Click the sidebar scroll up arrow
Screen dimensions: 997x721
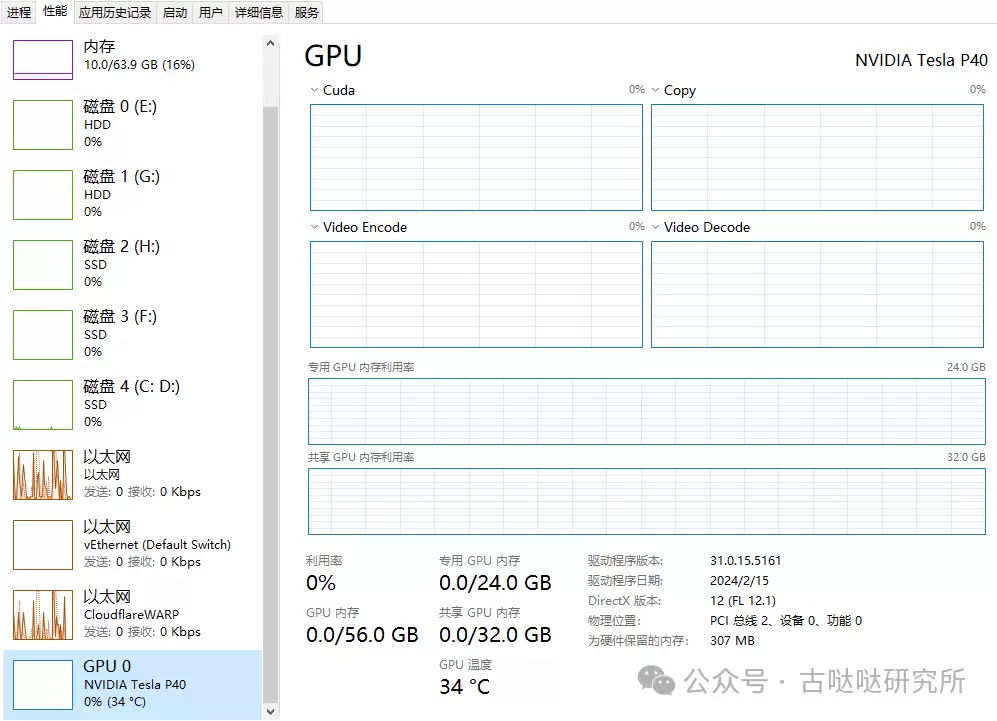pos(270,43)
